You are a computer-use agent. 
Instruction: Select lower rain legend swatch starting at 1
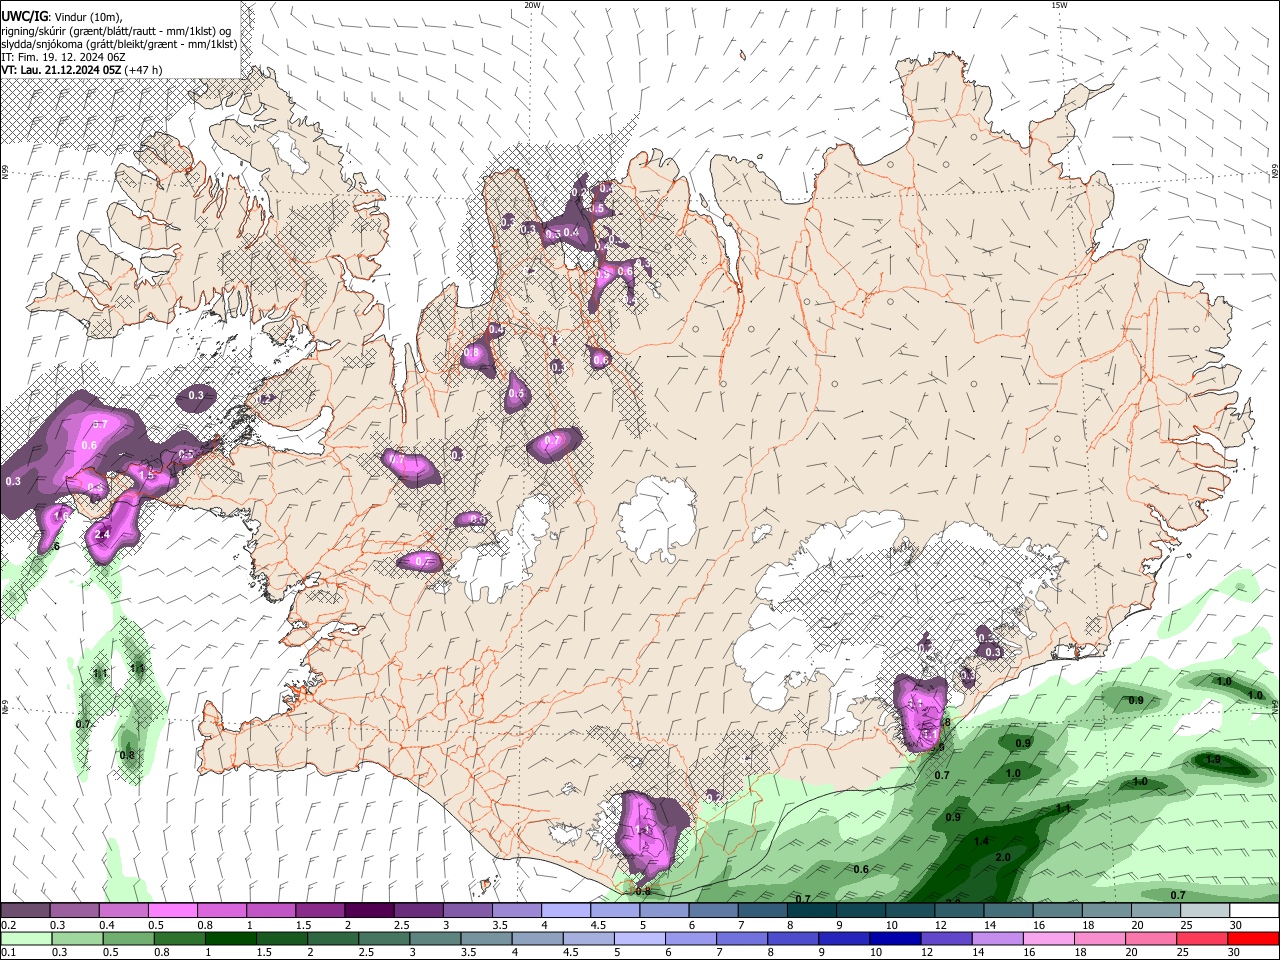point(230,939)
